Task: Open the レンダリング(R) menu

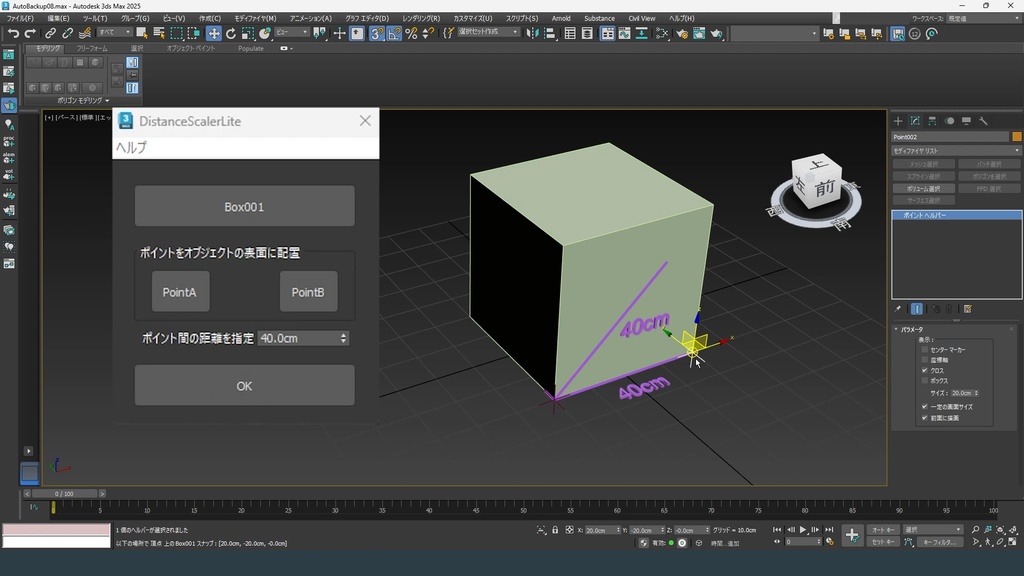Action: (x=421, y=18)
